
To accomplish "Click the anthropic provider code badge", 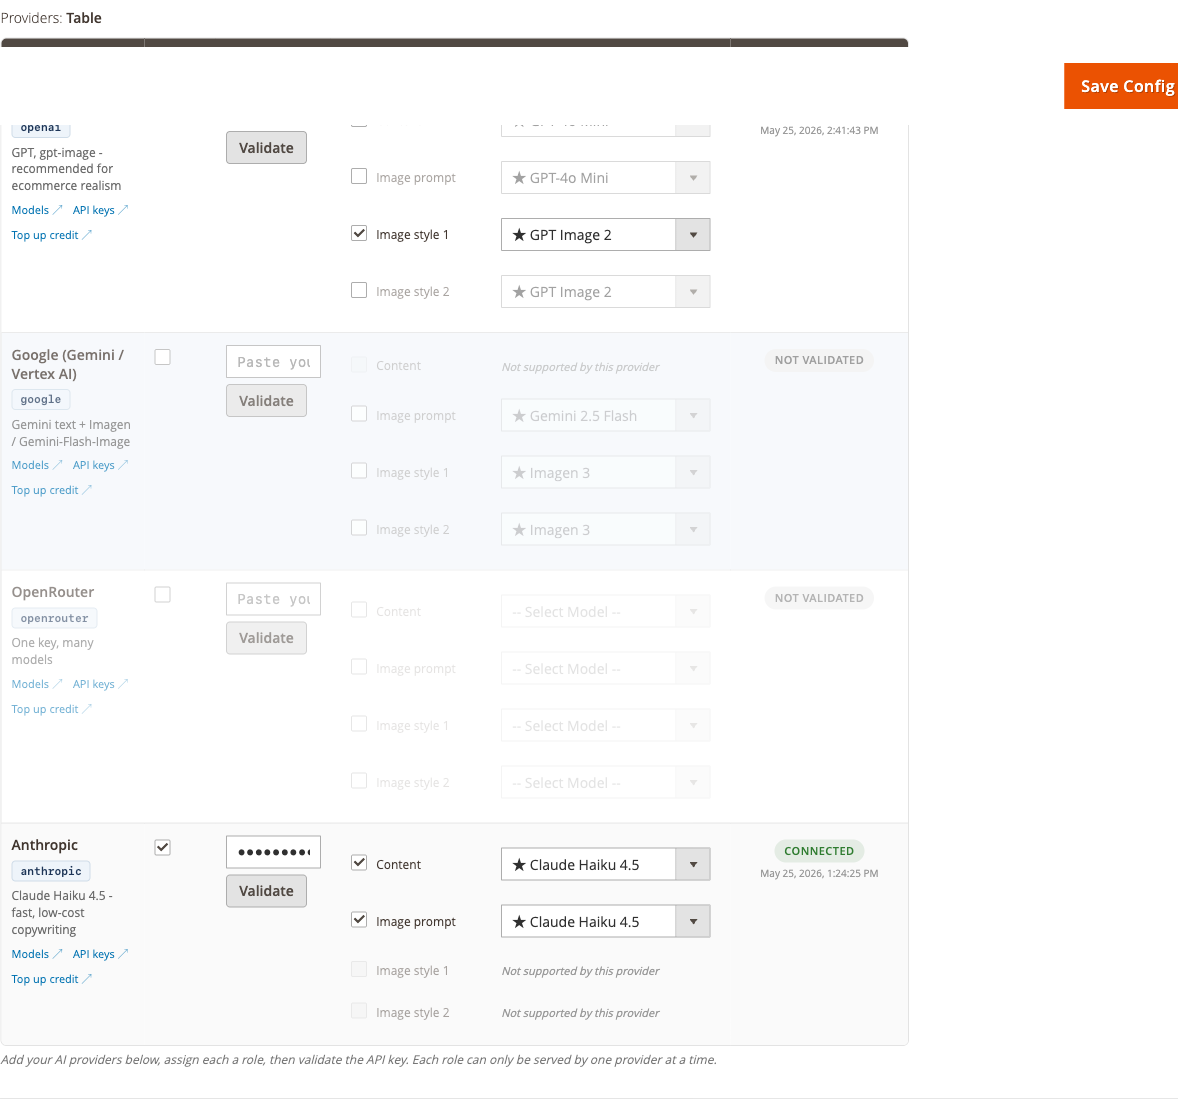I will [x=51, y=871].
